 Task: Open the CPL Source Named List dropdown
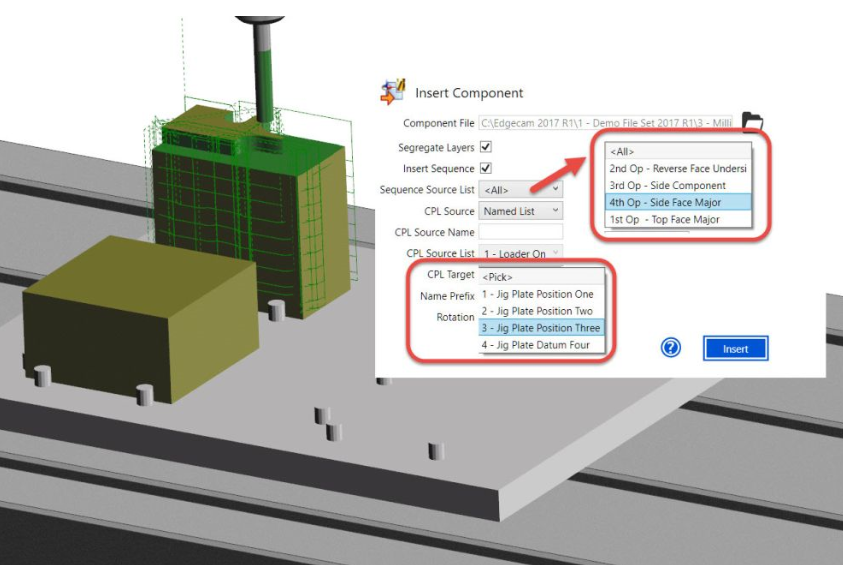pos(521,211)
